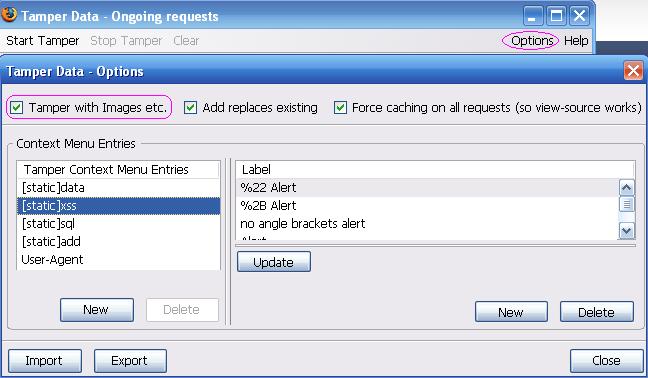Viewport: 648px width, 378px height.
Task: Click Delete button under the Label list
Action: pos(596,312)
